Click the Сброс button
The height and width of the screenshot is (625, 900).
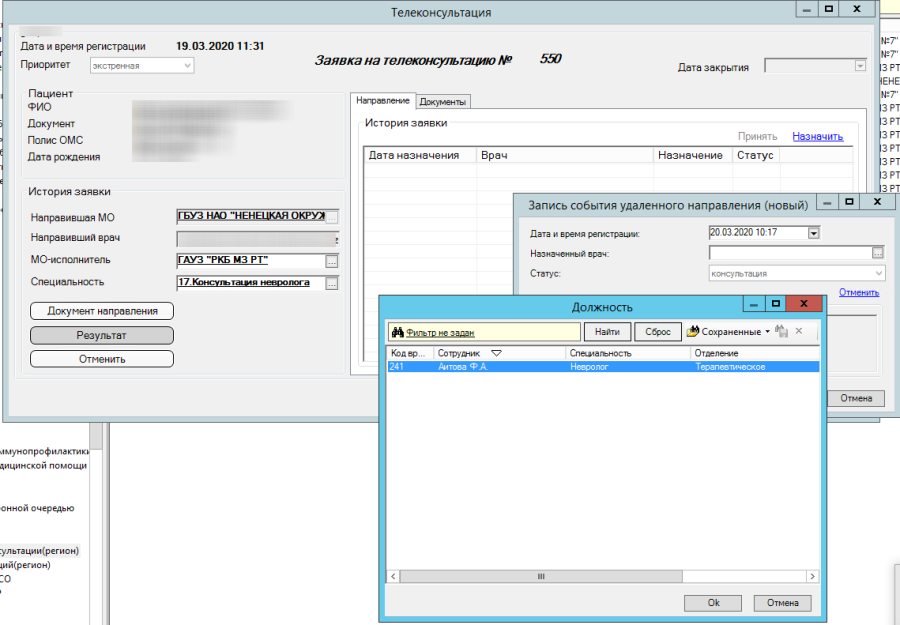pos(658,332)
